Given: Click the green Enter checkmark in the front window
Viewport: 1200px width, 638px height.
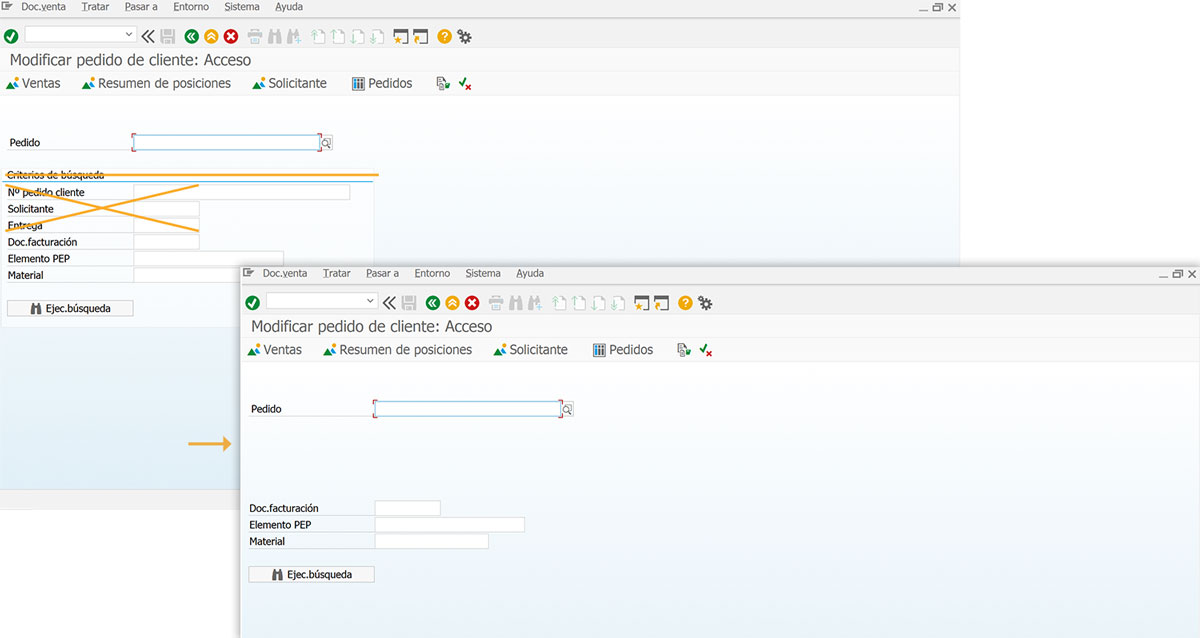Looking at the screenshot, I should click(252, 303).
